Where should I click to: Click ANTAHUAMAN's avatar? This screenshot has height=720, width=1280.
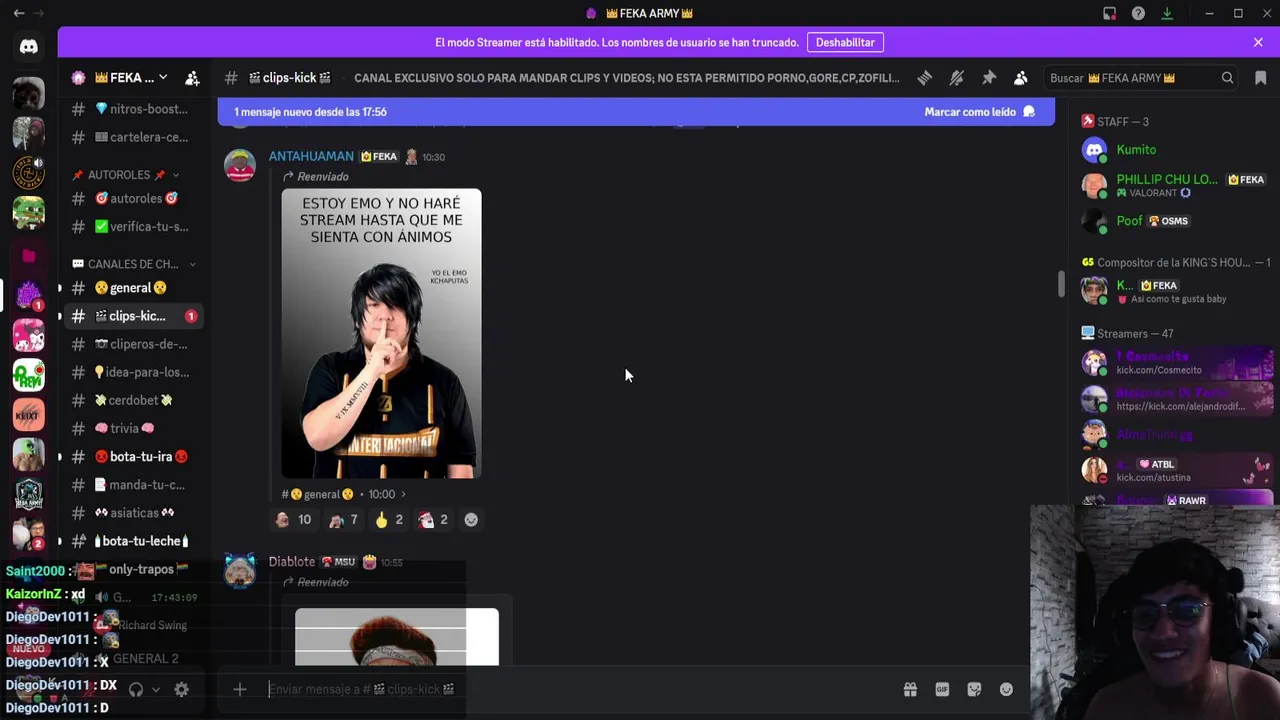[x=240, y=165]
